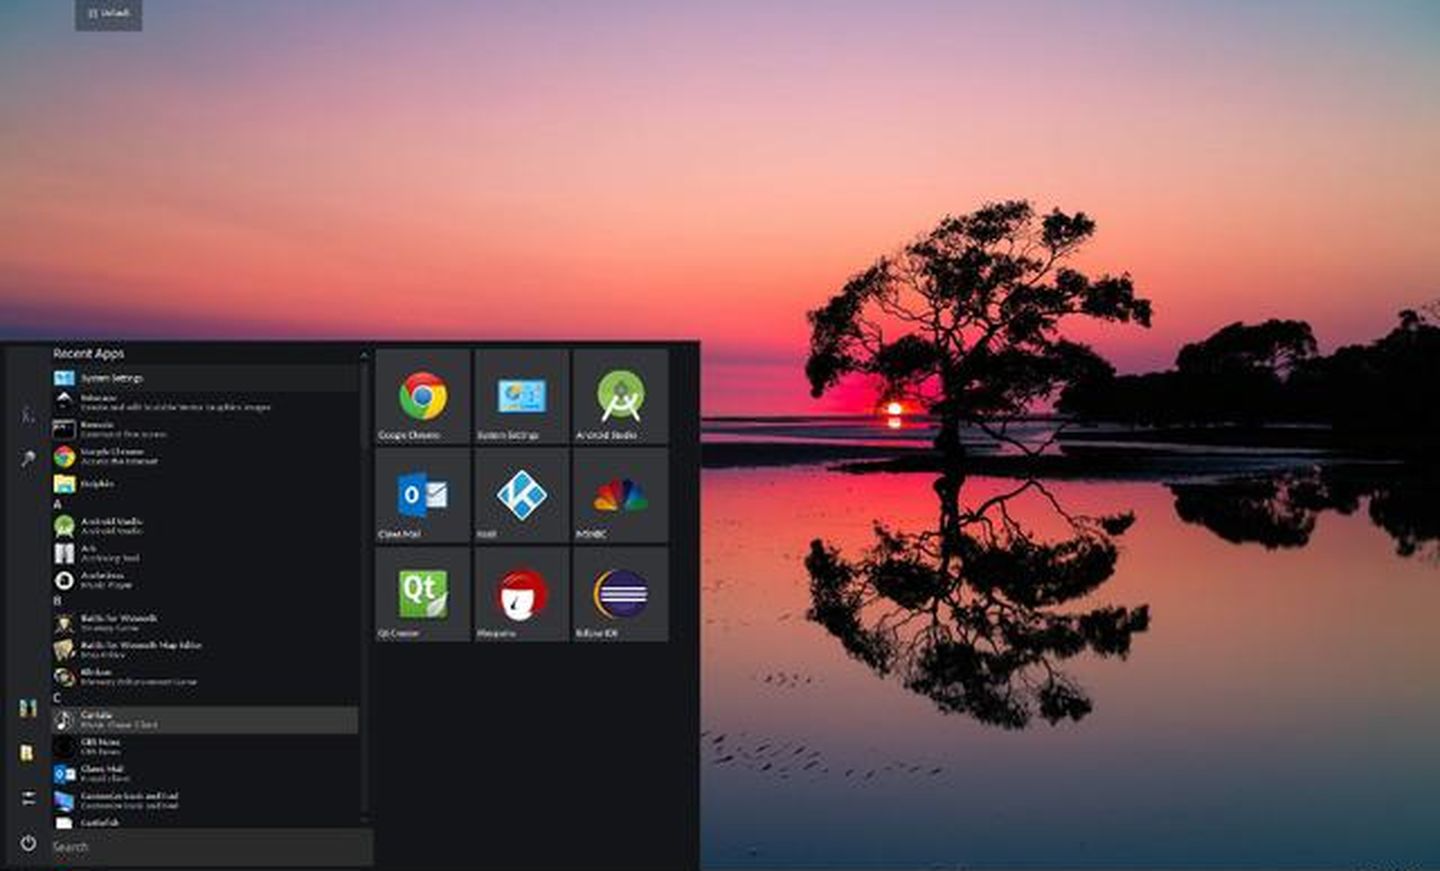
Task: Open the MSNBC tile
Action: 617,497
